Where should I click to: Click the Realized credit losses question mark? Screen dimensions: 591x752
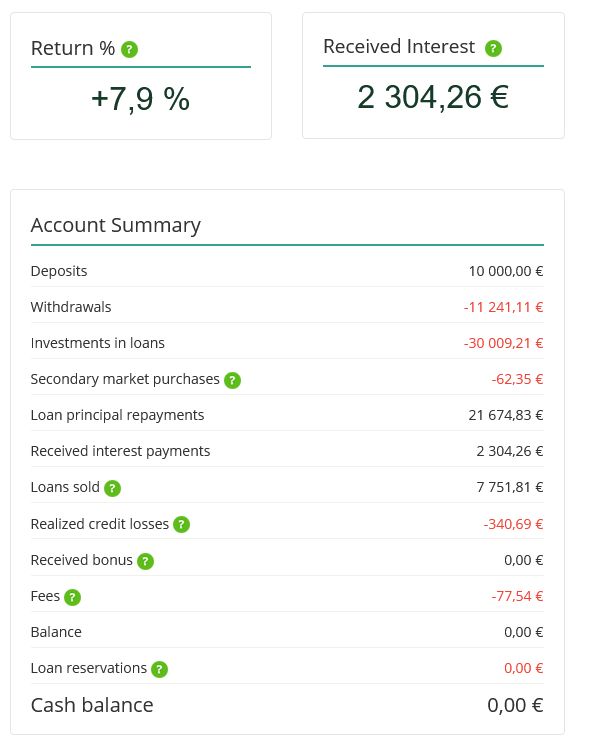point(182,525)
